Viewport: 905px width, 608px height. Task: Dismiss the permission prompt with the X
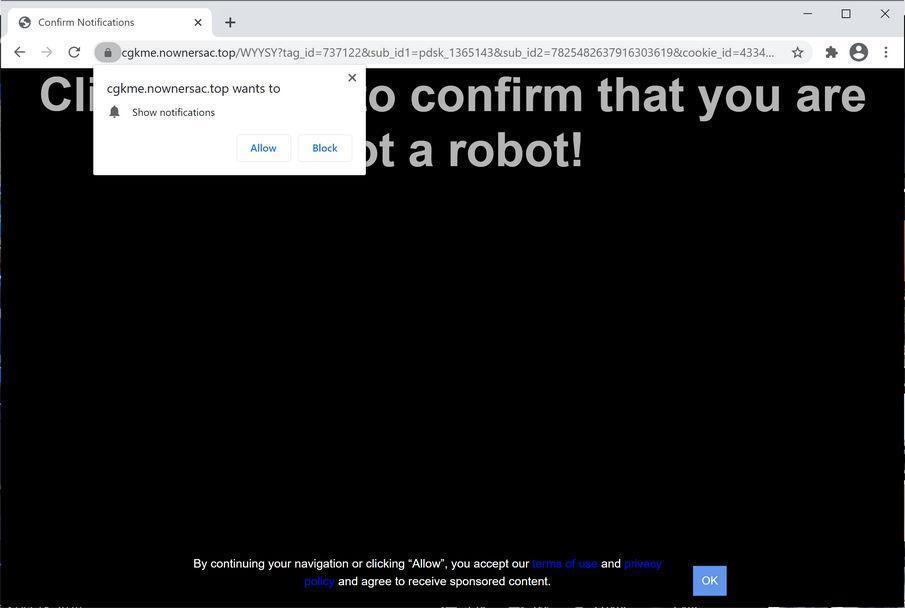coord(352,77)
